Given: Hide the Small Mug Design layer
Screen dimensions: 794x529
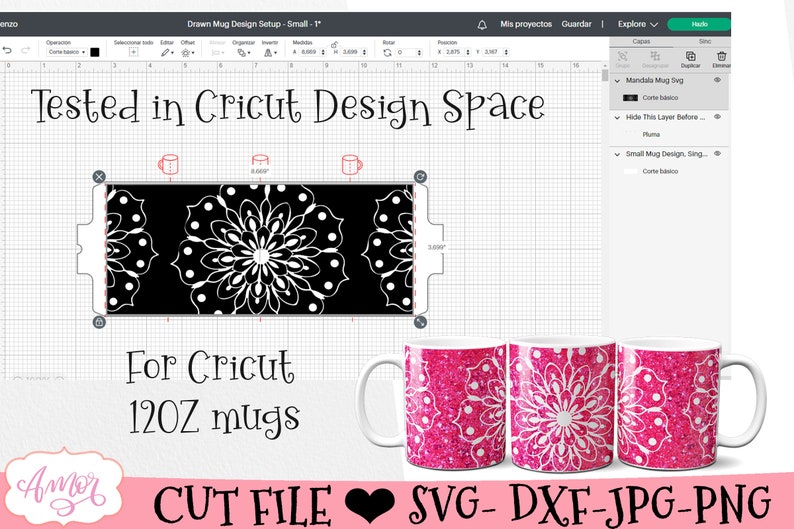Looking at the screenshot, I should coord(718,154).
